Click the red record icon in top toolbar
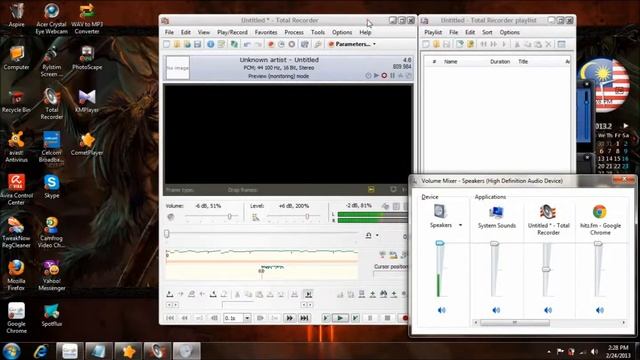The height and width of the screenshot is (360, 640). [271, 44]
